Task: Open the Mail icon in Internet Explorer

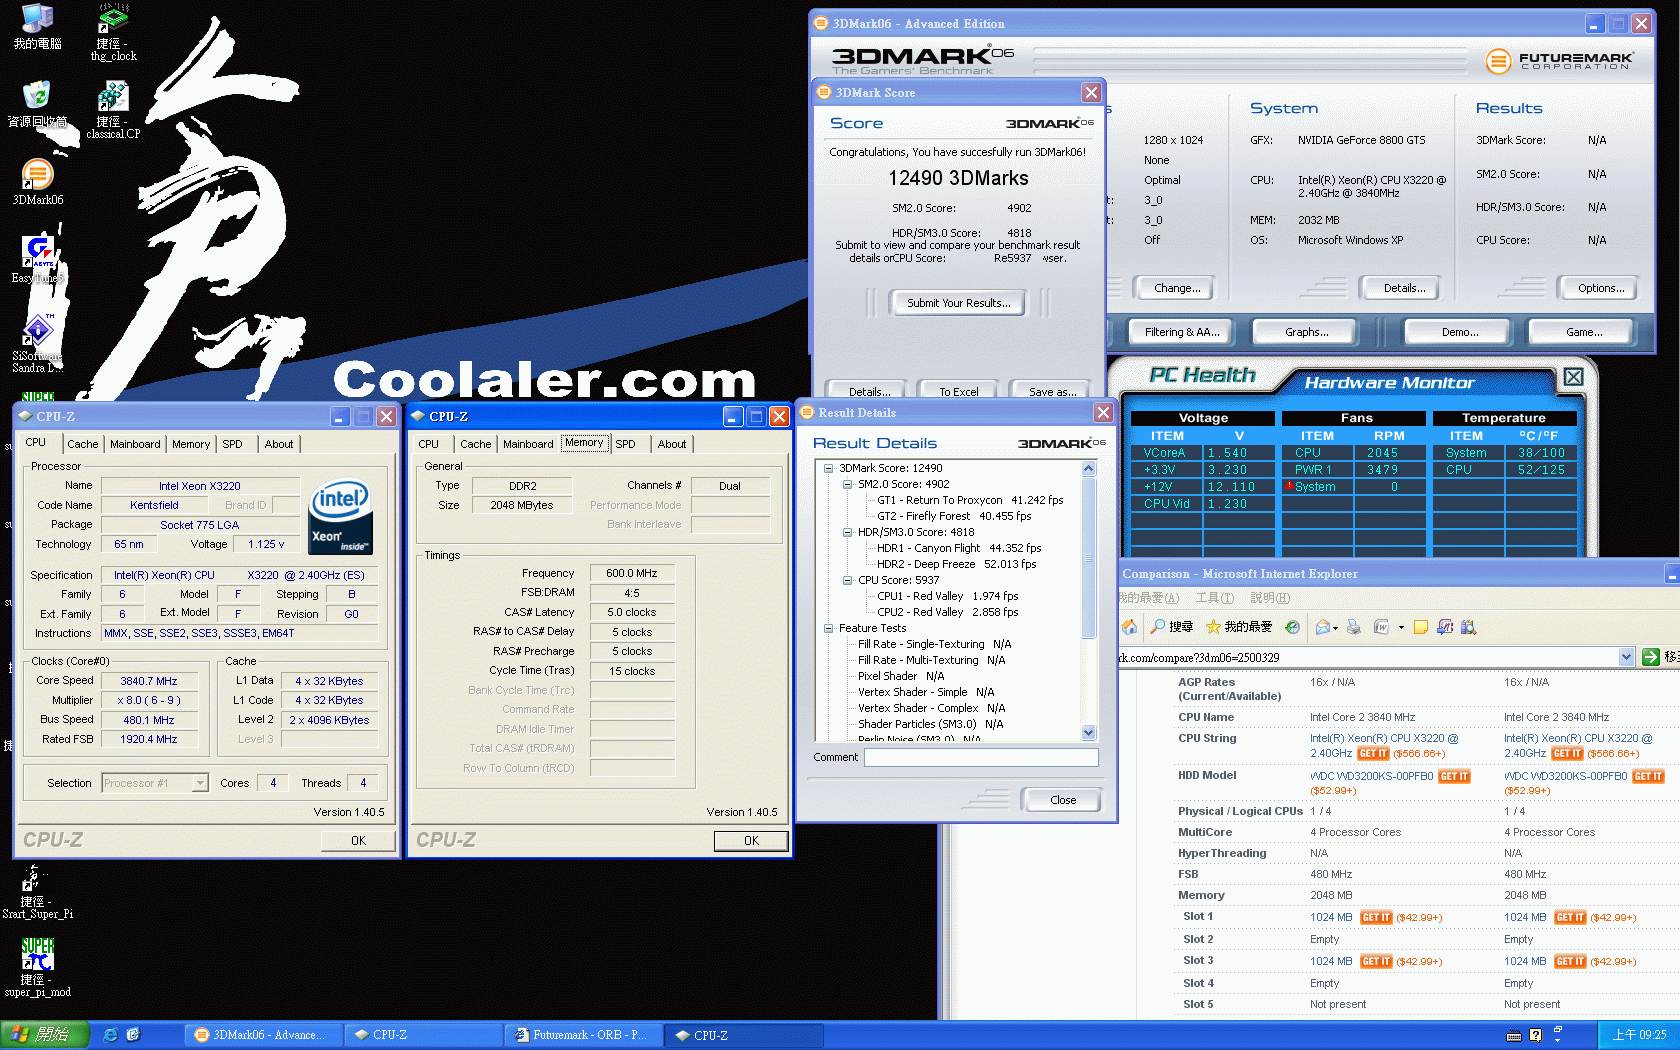Action: click(x=1322, y=628)
